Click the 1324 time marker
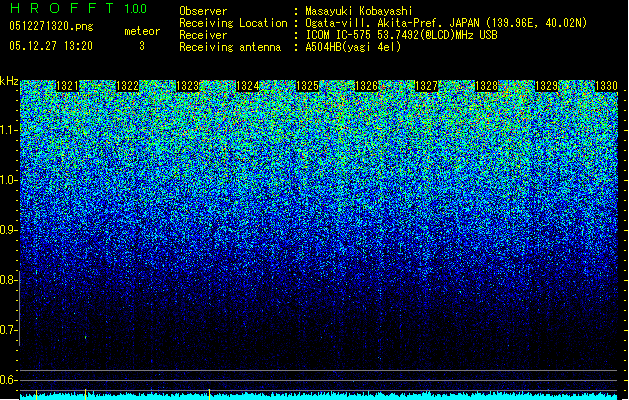This screenshot has height=400, width=629. point(248,86)
